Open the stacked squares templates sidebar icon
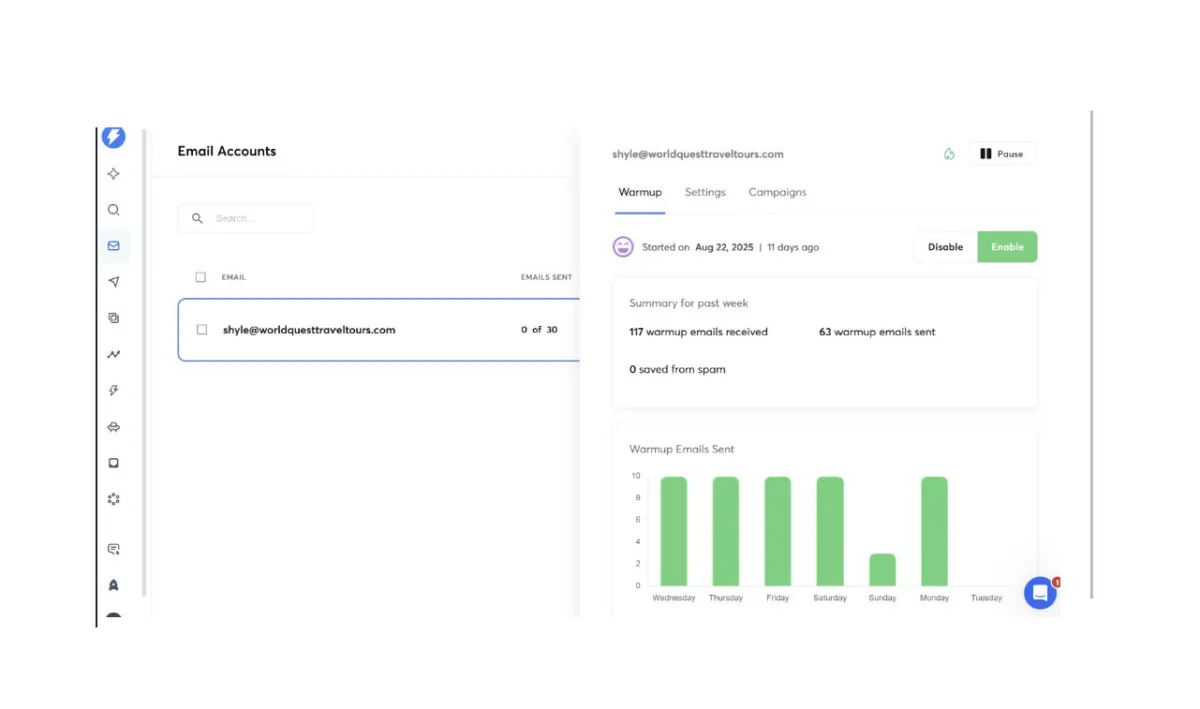 pyautogui.click(x=114, y=318)
